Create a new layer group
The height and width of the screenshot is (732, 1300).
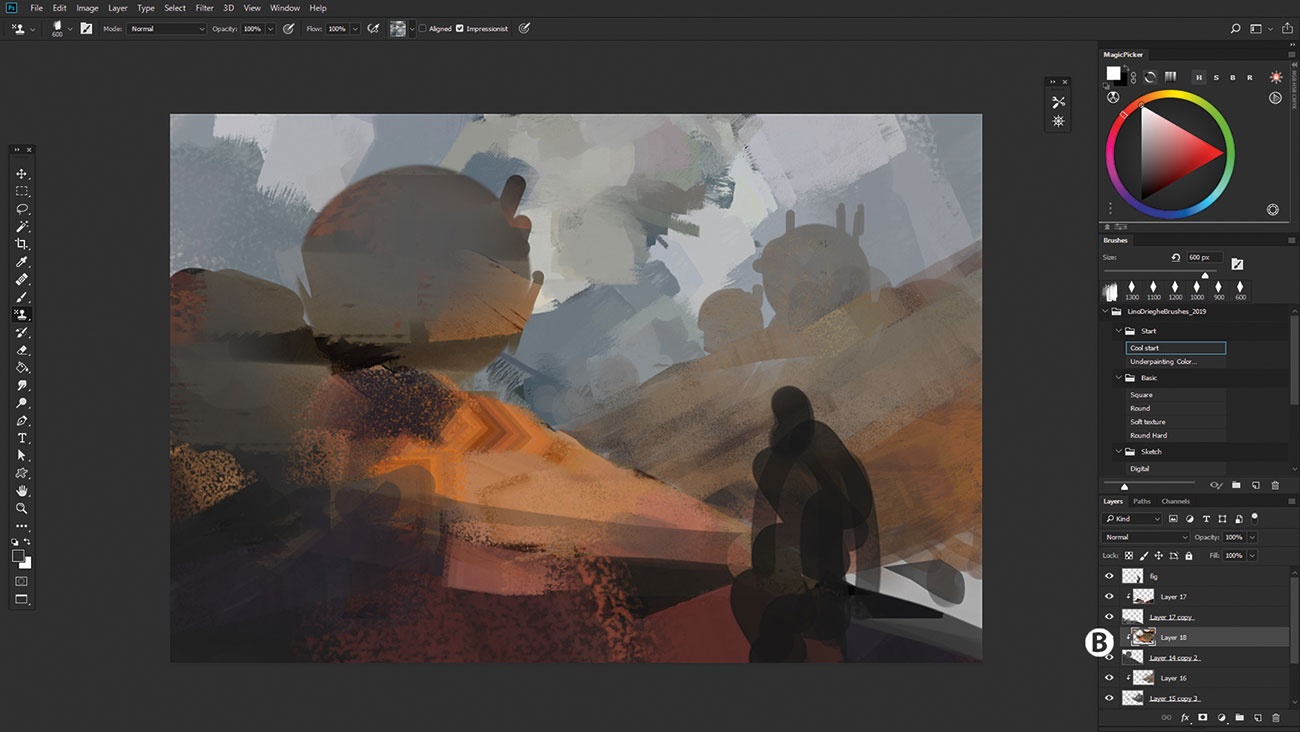pyautogui.click(x=1239, y=718)
